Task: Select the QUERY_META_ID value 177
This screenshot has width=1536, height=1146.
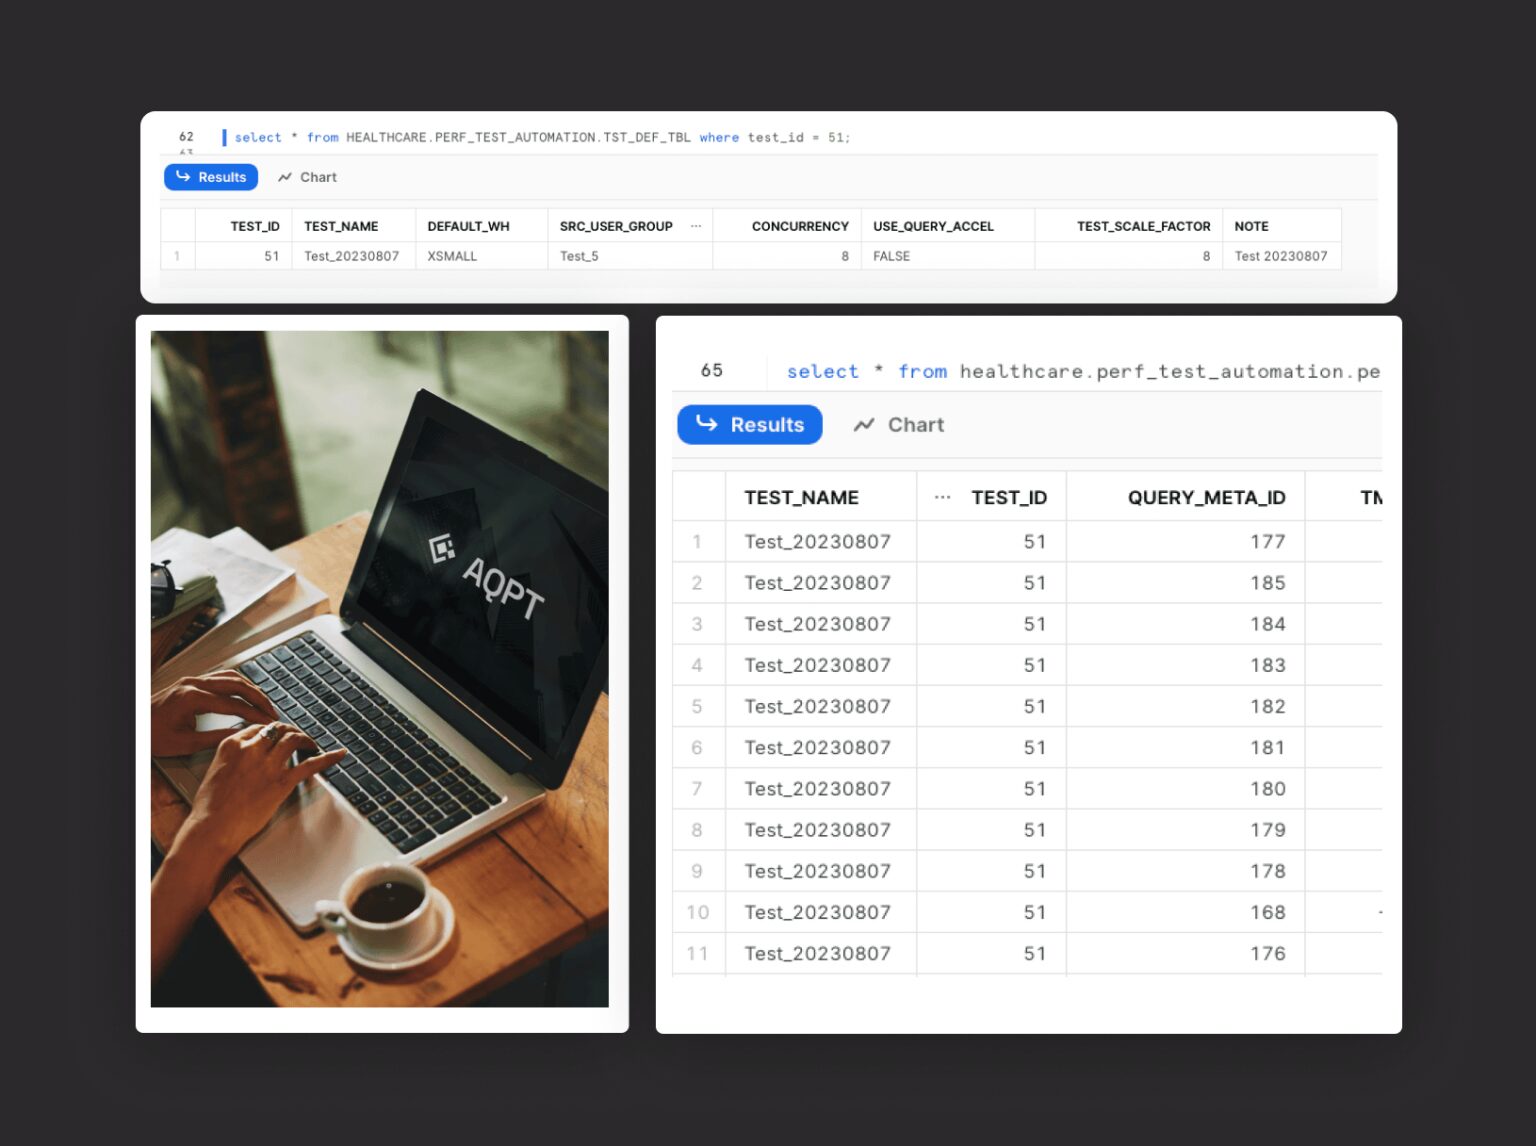Action: click(x=1268, y=541)
